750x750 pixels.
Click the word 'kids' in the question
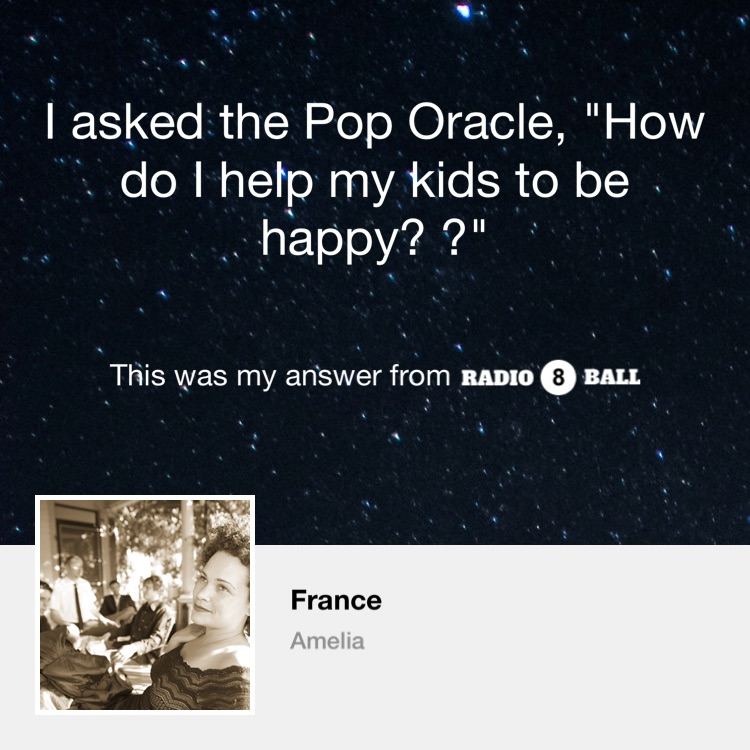(x=455, y=181)
